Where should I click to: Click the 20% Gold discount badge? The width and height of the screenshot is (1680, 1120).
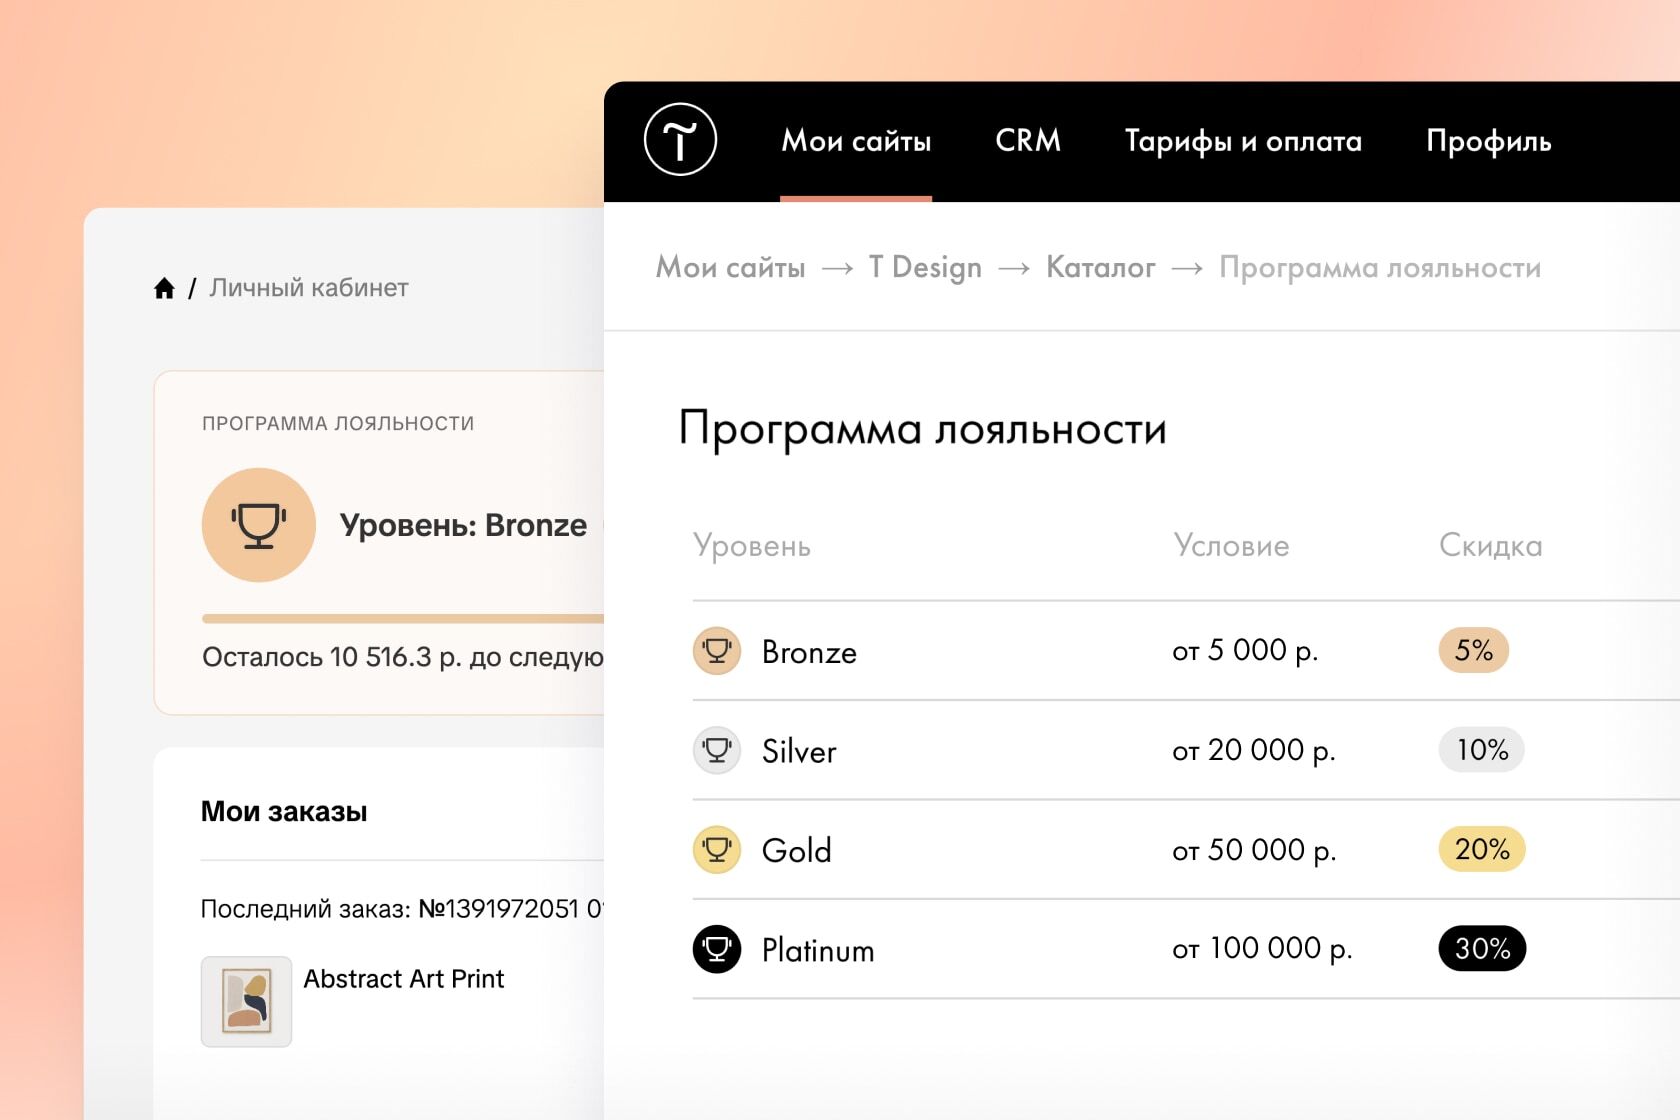pyautogui.click(x=1482, y=849)
